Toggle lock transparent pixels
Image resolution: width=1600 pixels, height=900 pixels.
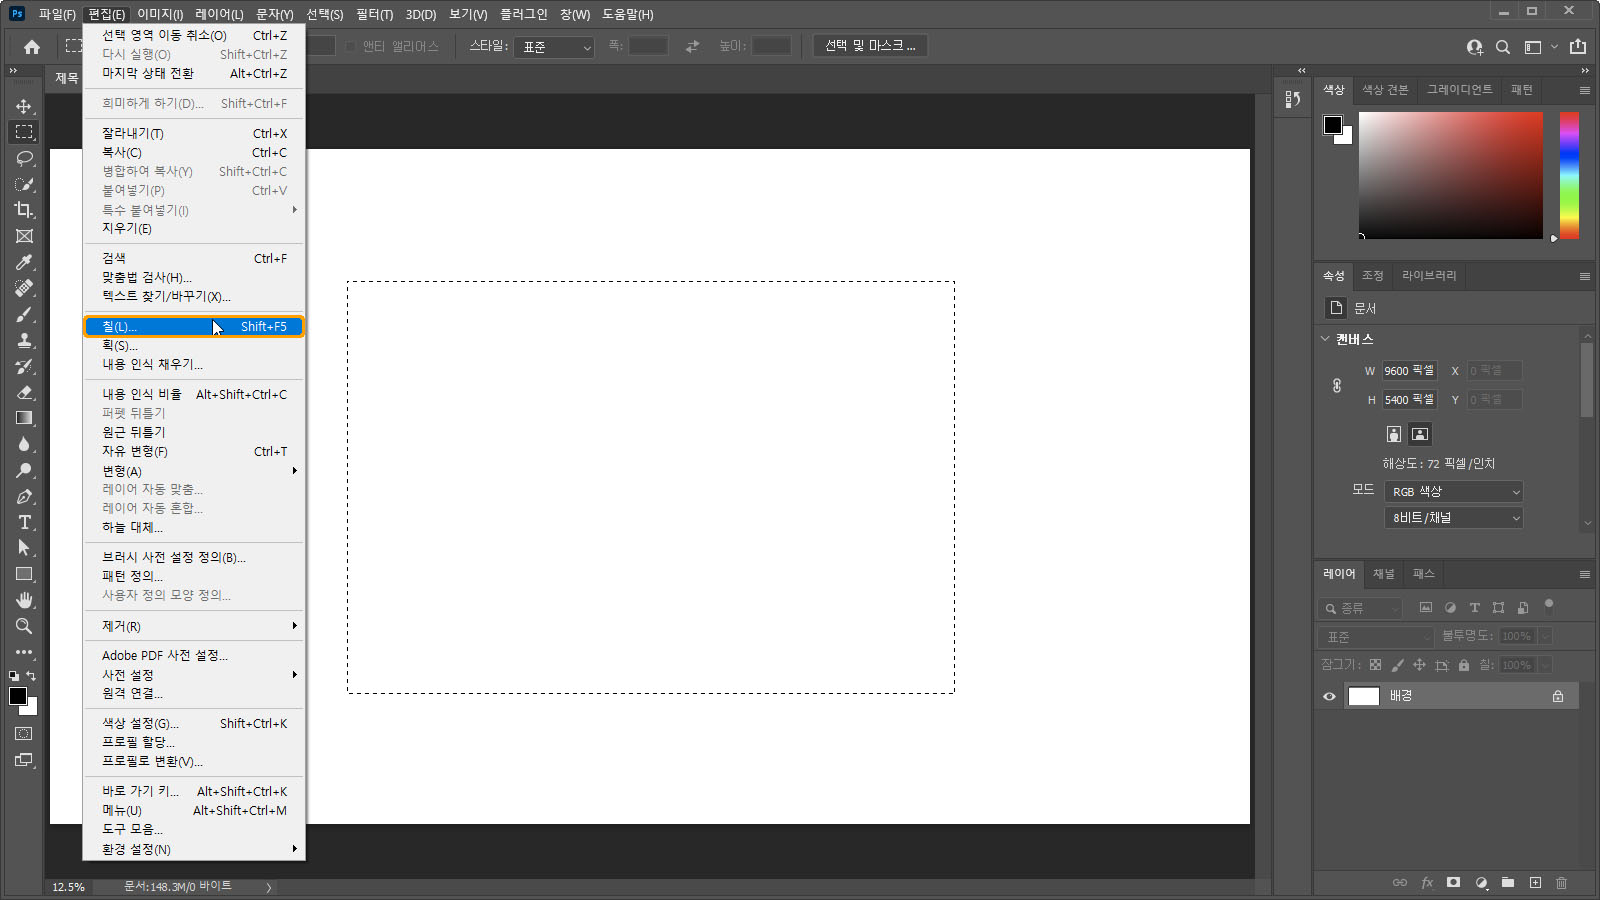click(x=1376, y=665)
